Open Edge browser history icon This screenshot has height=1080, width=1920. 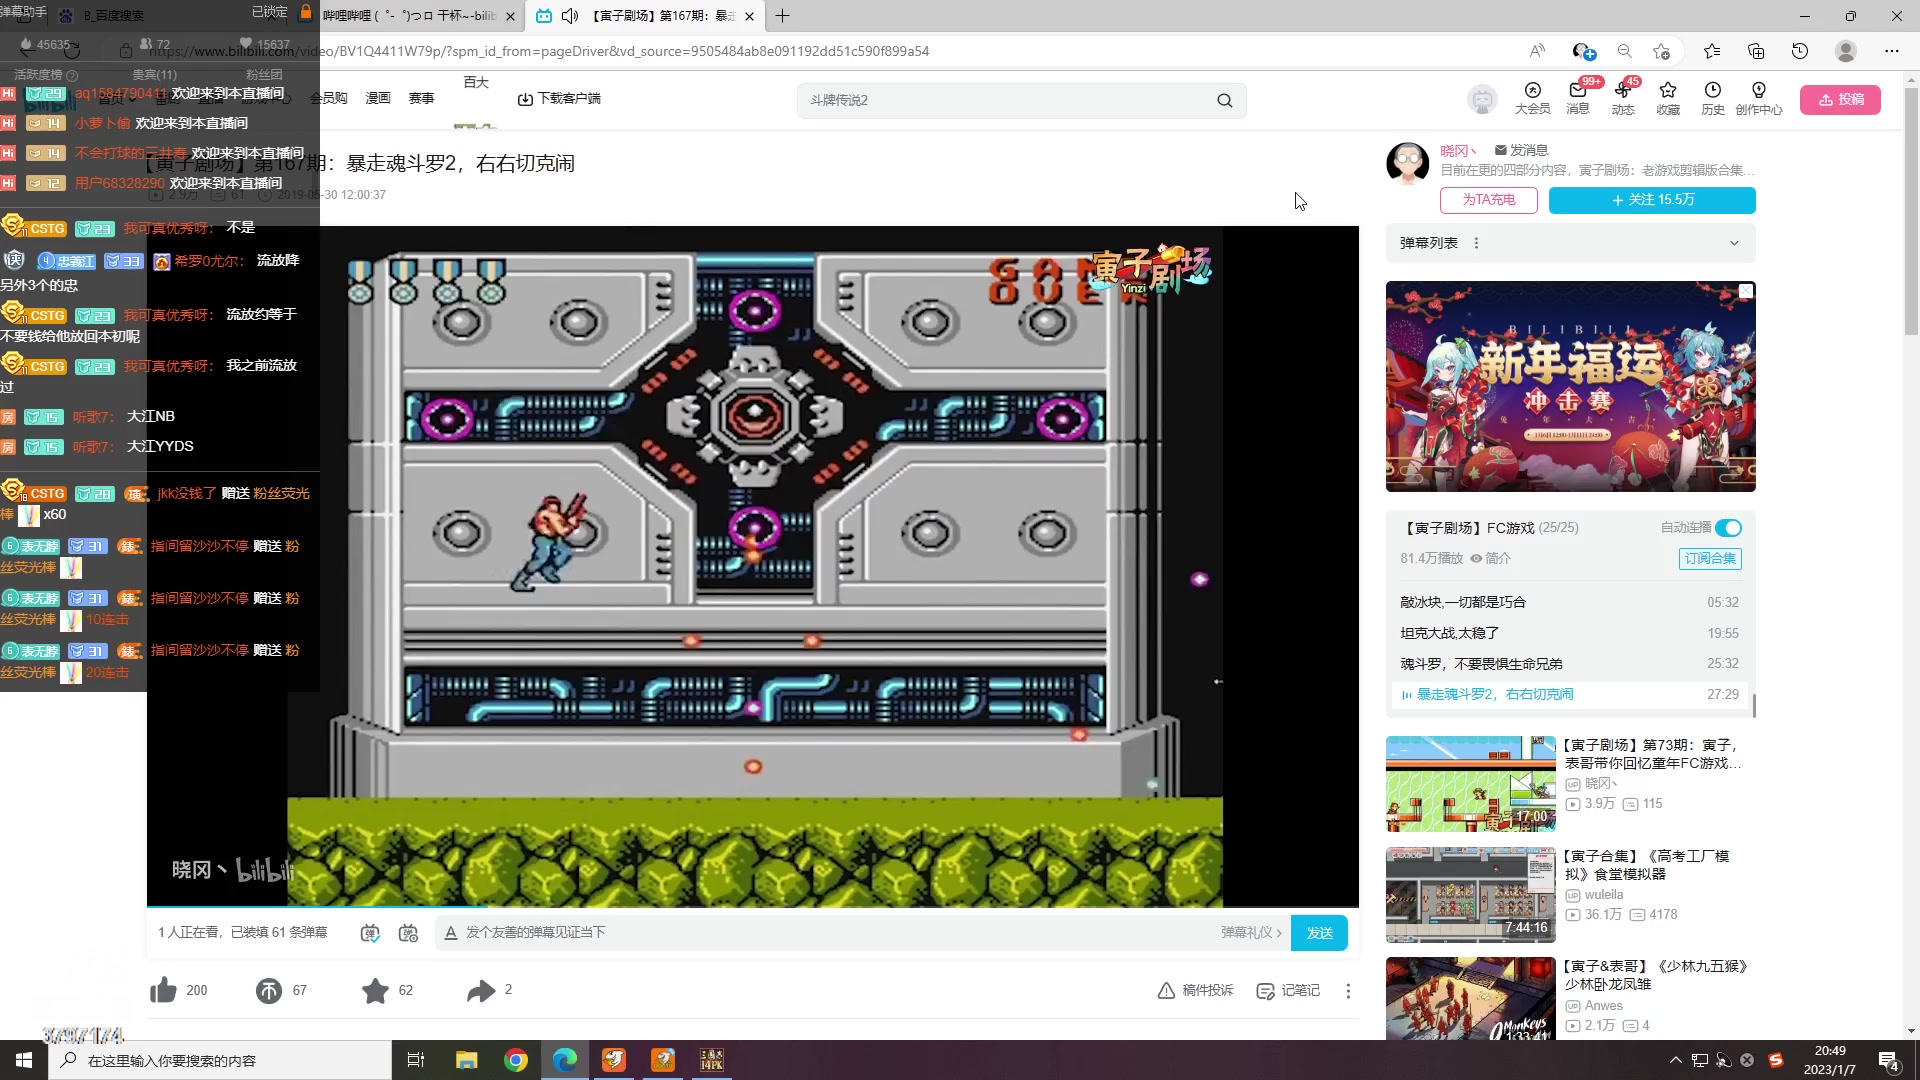[x=1800, y=51]
